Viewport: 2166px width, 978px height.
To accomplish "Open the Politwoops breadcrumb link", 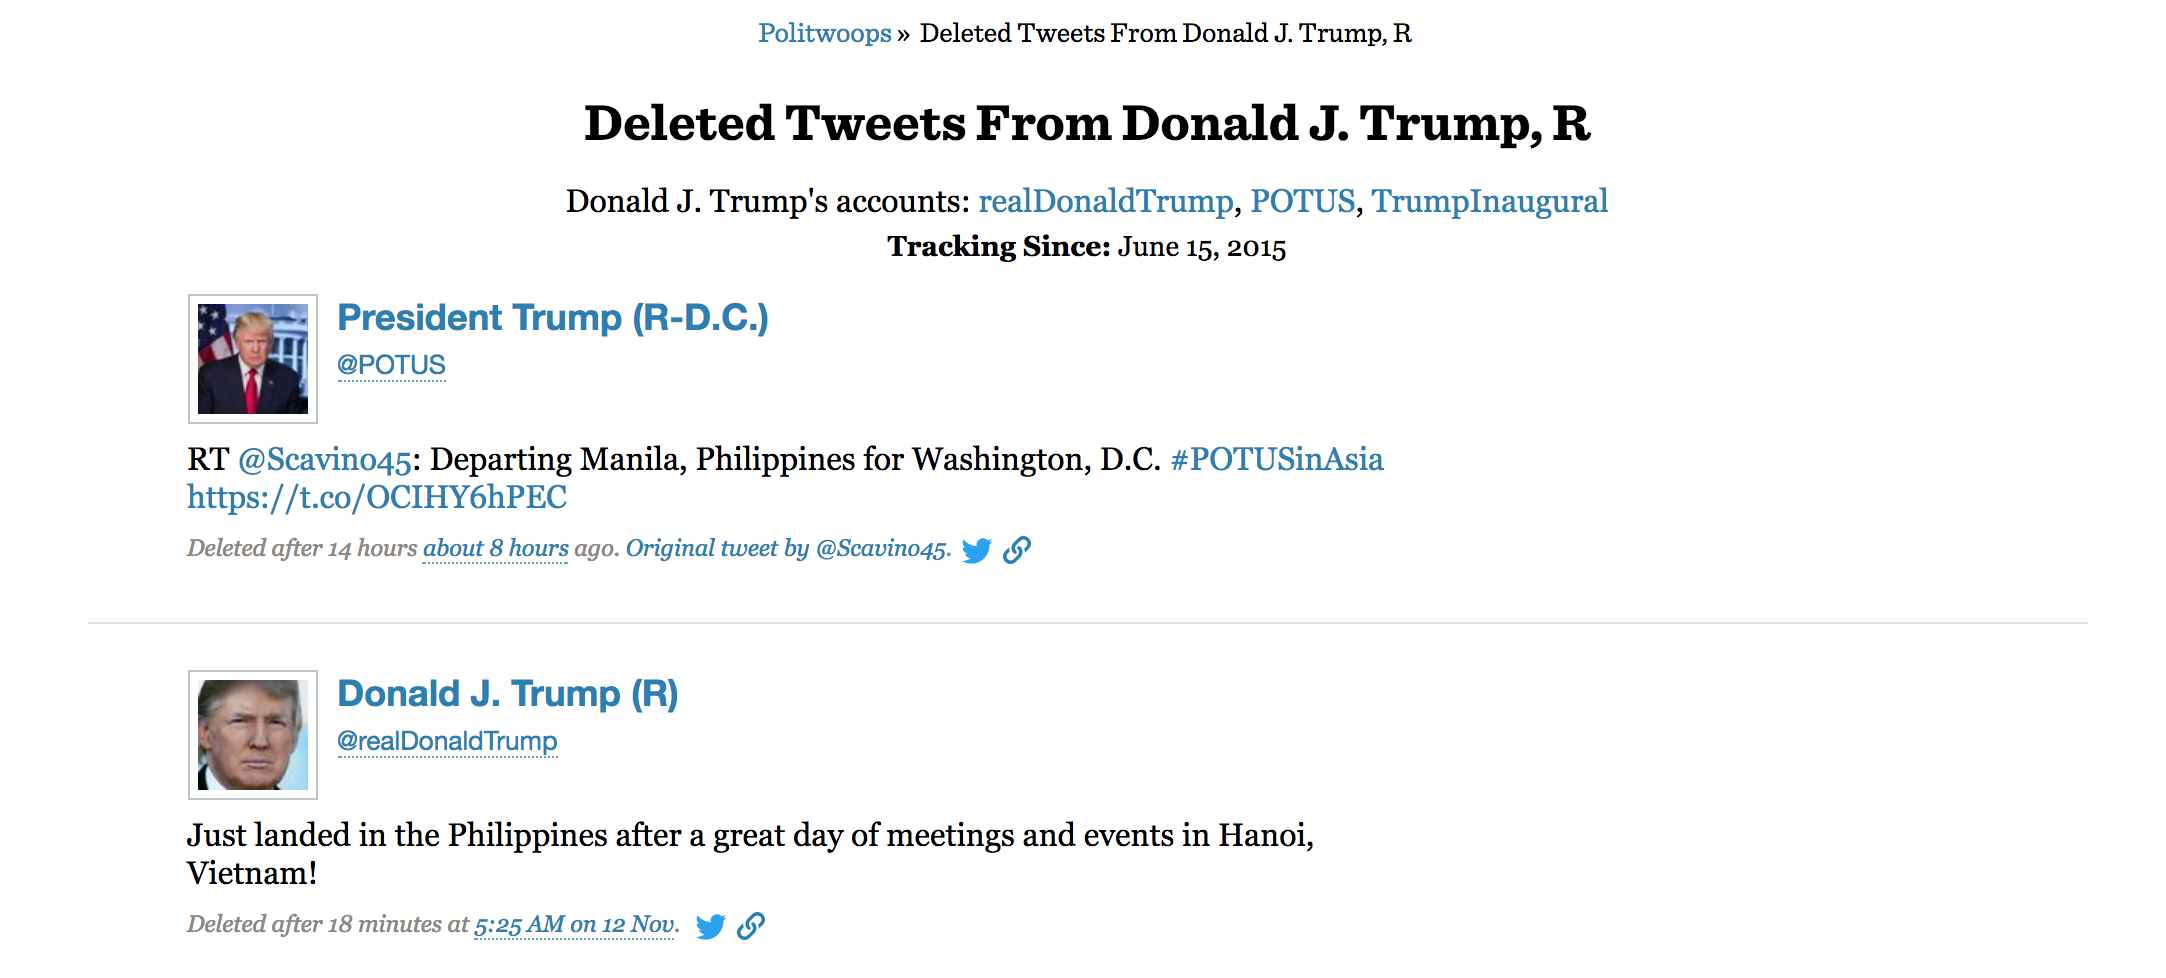I will (824, 33).
